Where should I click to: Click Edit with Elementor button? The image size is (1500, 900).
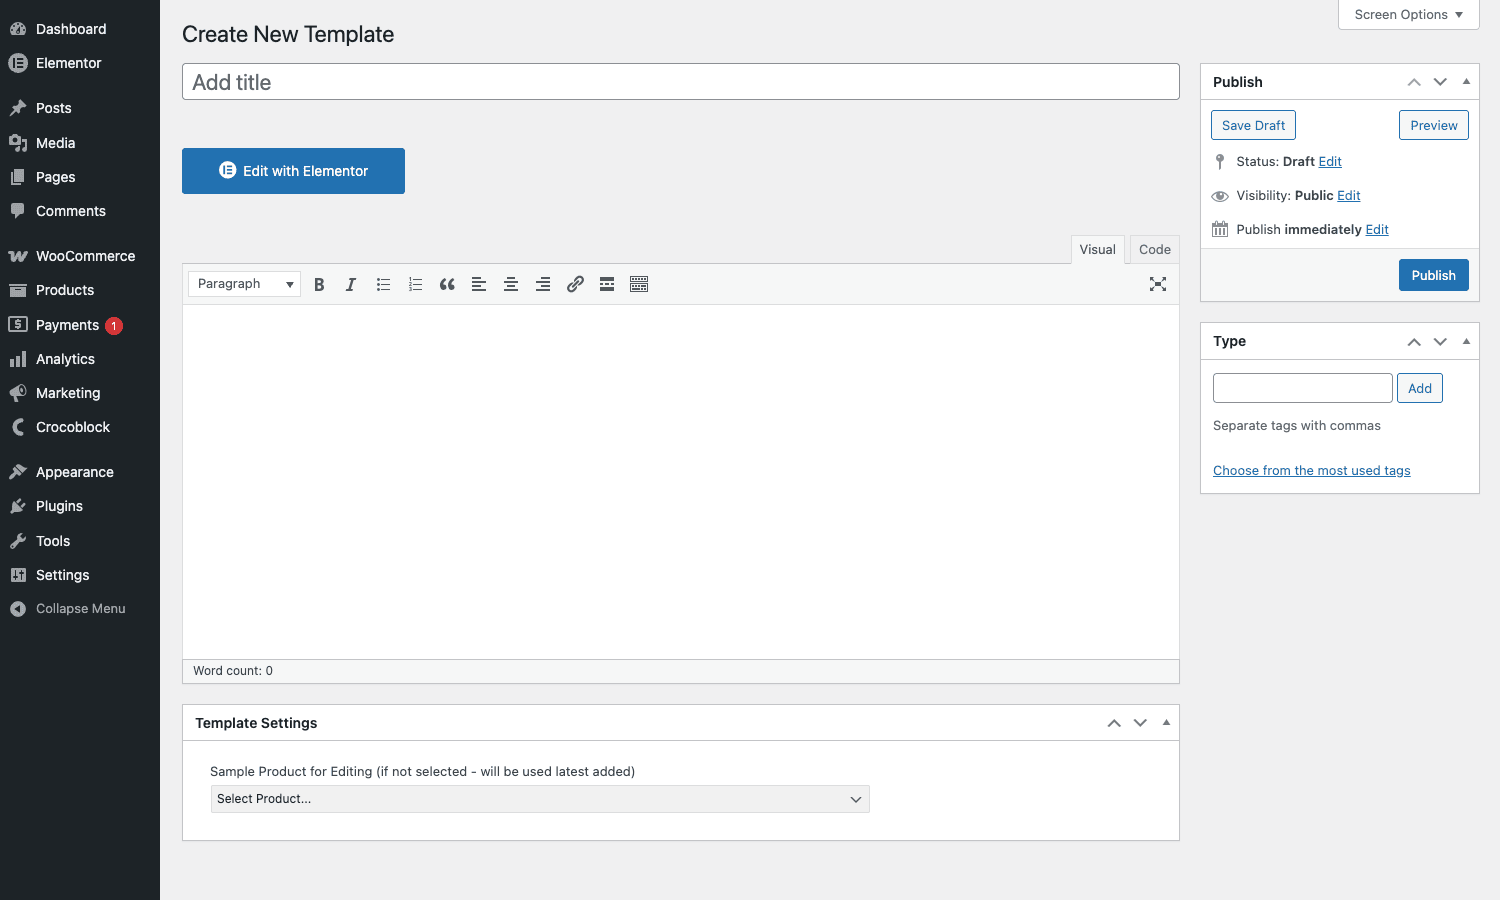293,171
